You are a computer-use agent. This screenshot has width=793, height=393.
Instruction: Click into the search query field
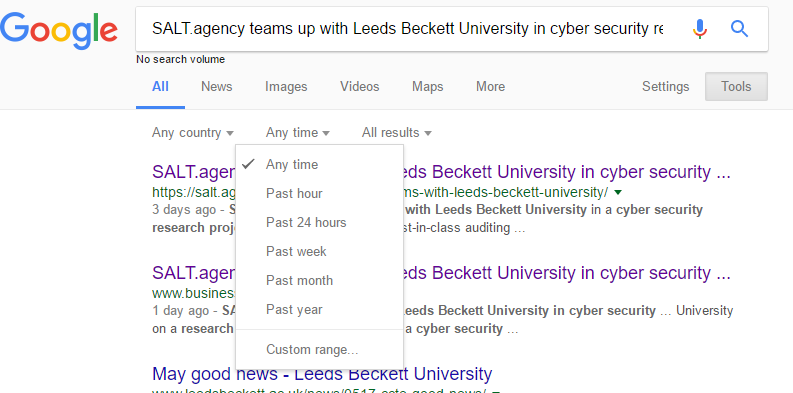pyautogui.click(x=408, y=29)
